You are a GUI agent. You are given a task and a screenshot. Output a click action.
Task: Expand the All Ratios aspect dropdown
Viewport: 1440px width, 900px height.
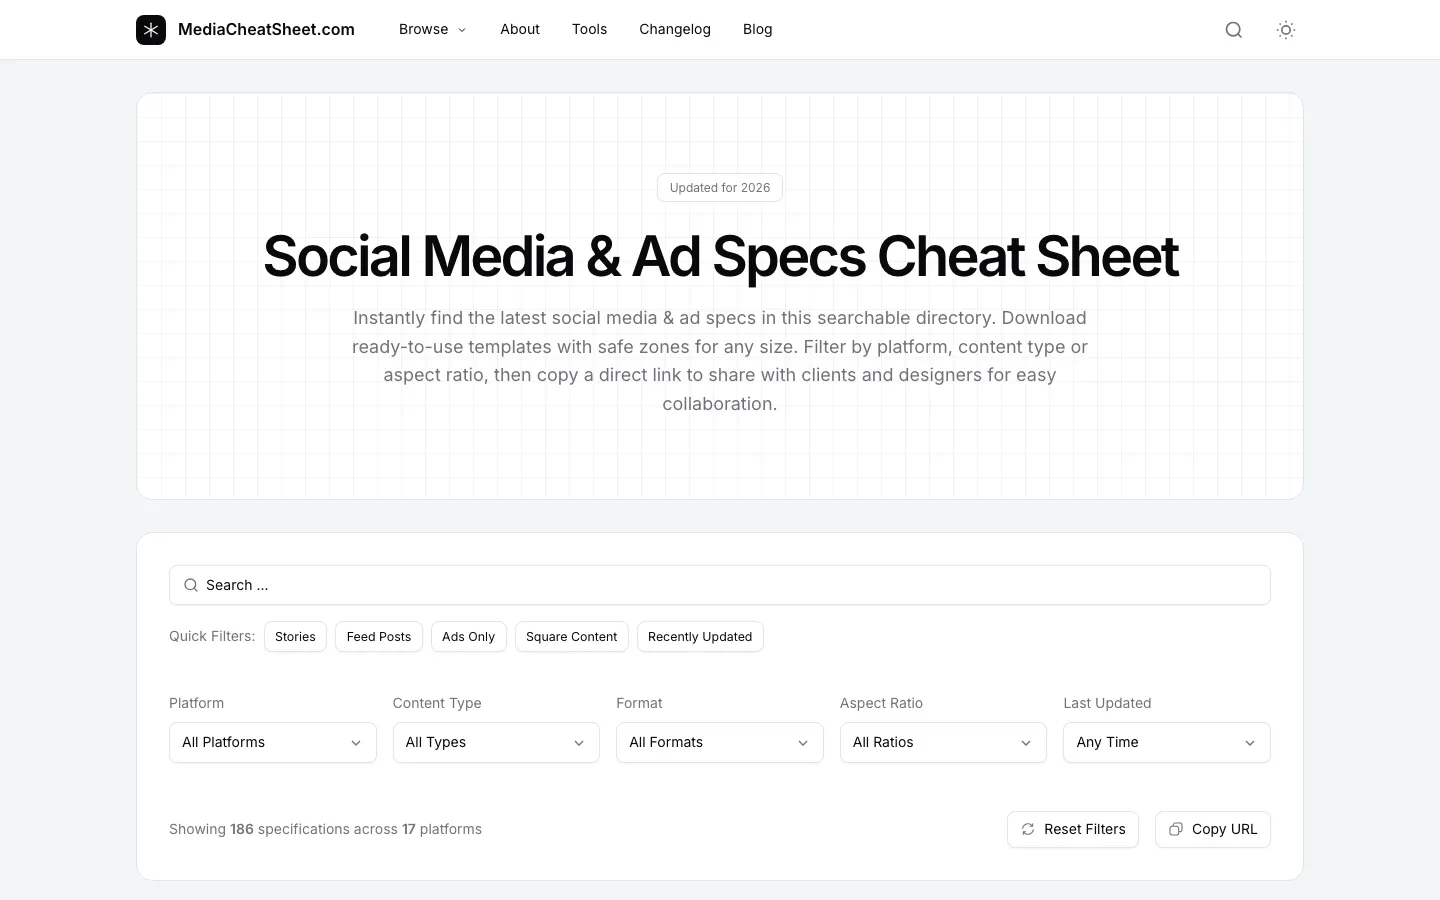click(942, 742)
